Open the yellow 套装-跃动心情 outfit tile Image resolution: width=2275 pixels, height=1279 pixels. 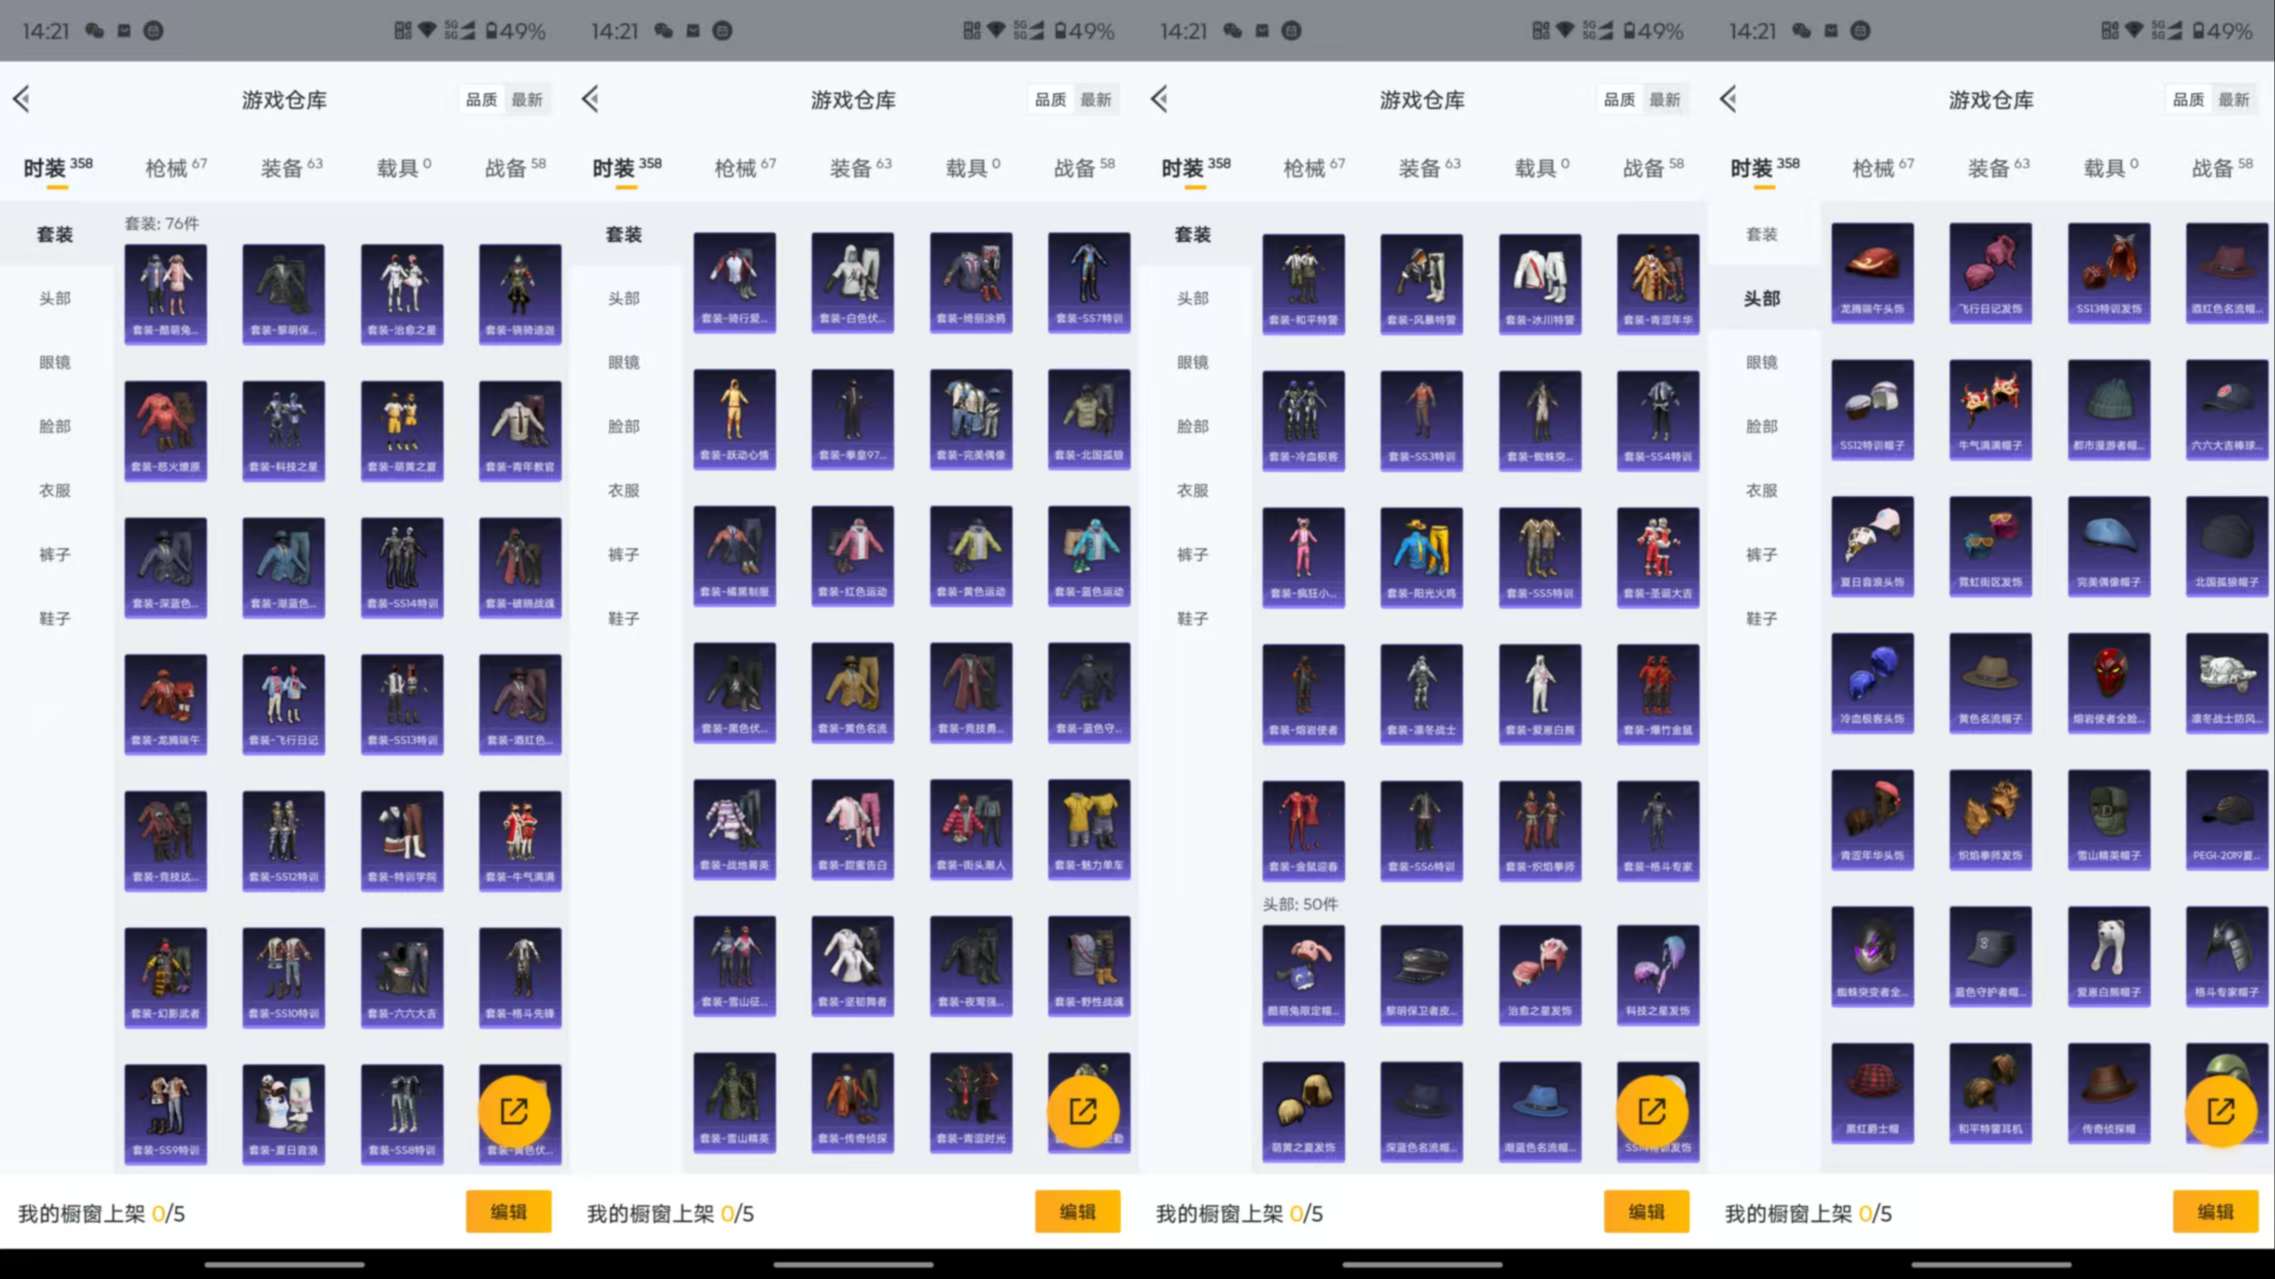(x=734, y=419)
